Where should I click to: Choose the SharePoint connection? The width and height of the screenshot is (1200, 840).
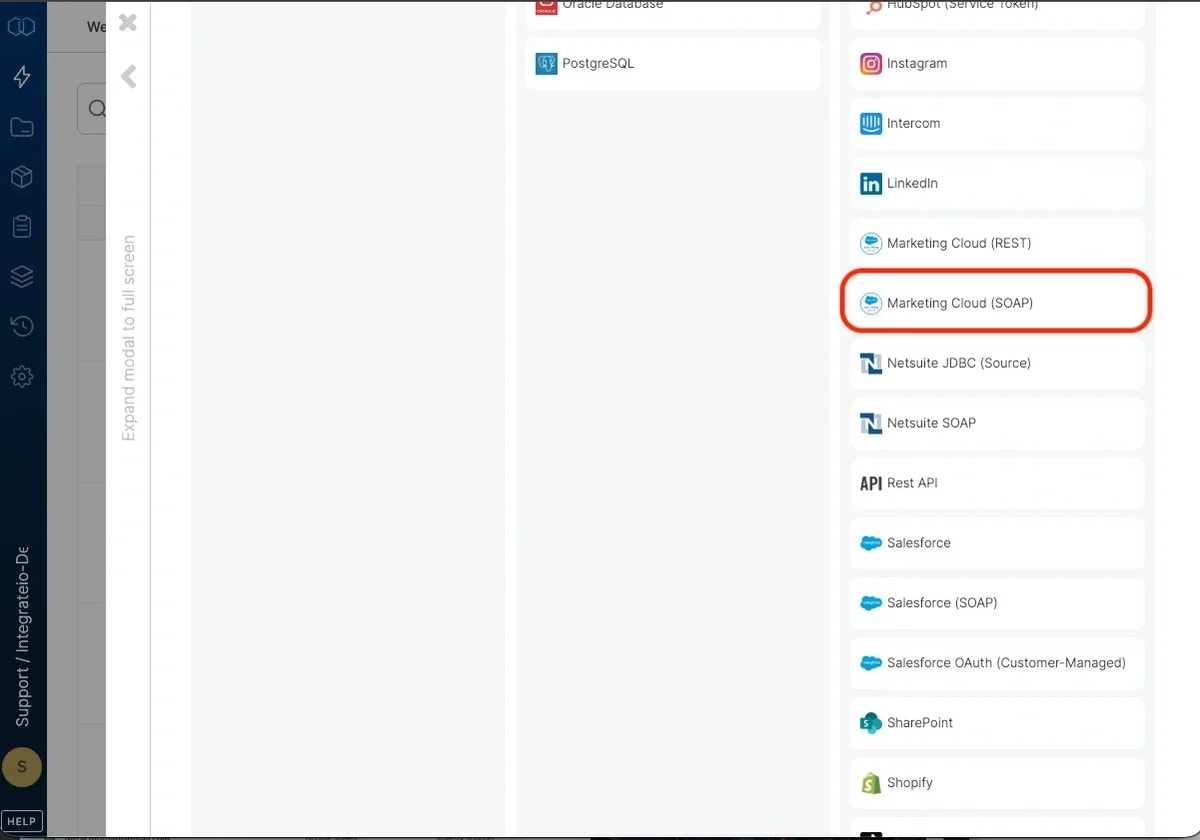pos(998,723)
